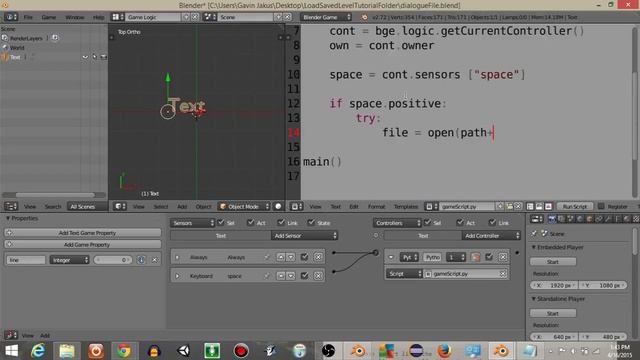Open the Object Mode dropdown
Viewport: 640px width, 360px height.
(x=244, y=207)
